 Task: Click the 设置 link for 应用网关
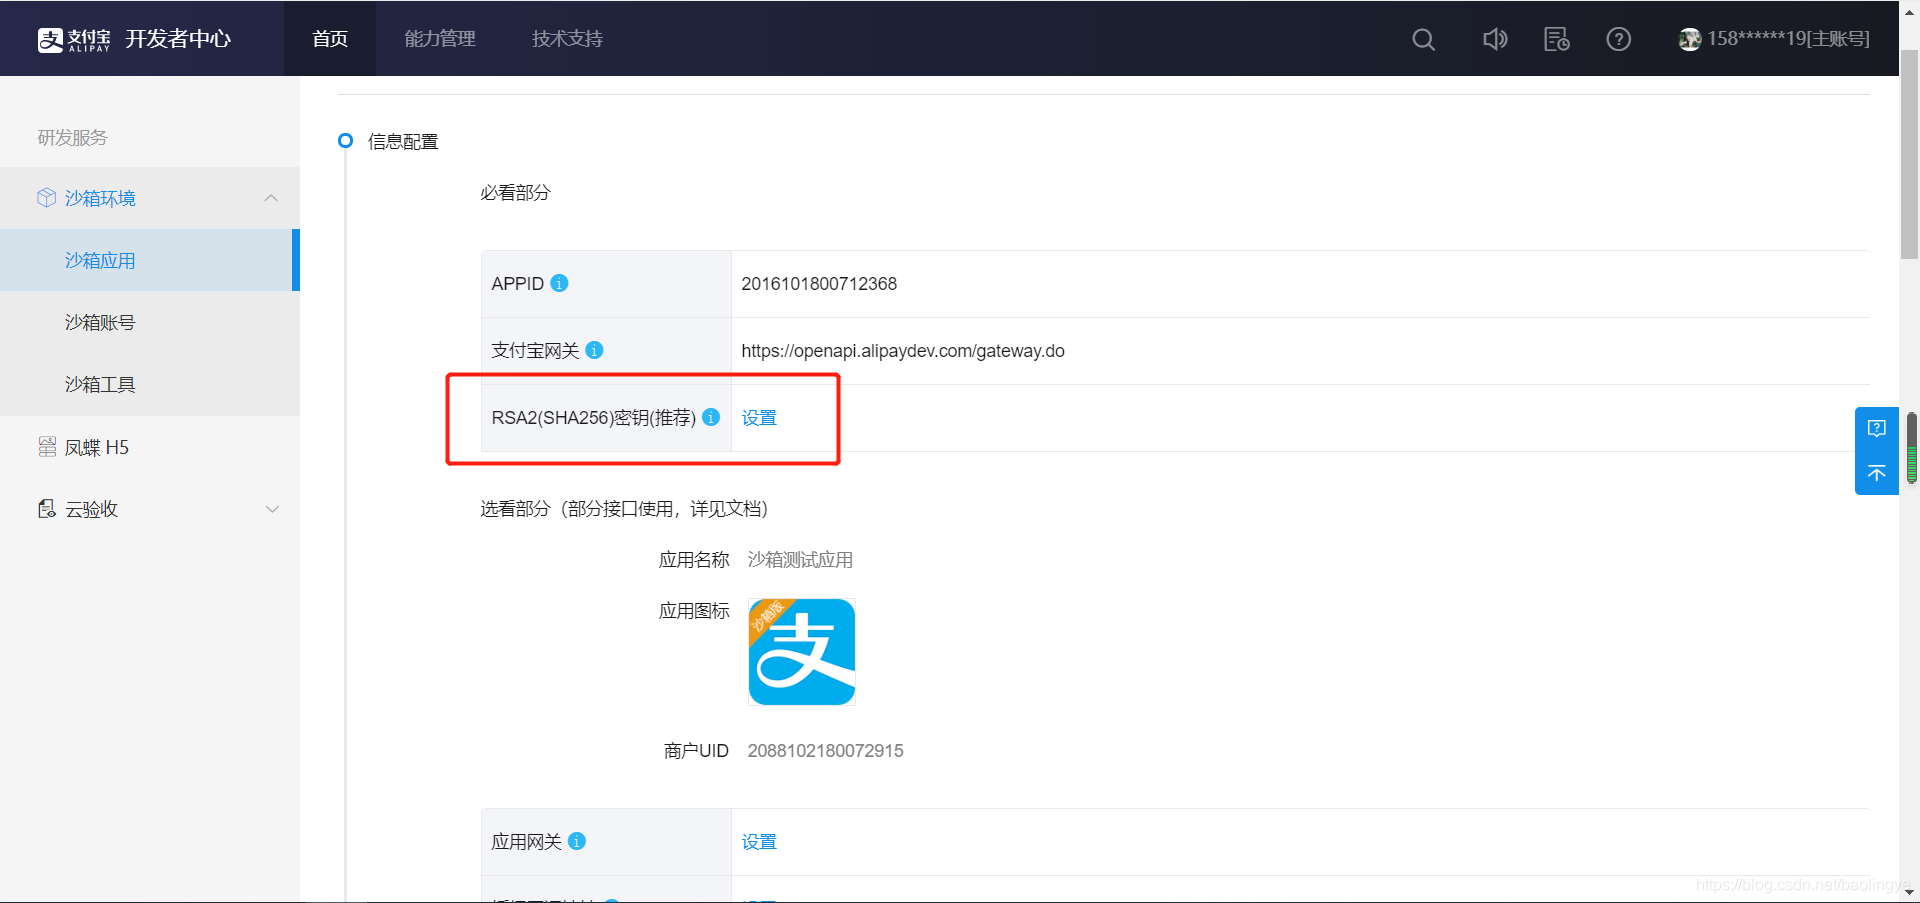click(759, 841)
